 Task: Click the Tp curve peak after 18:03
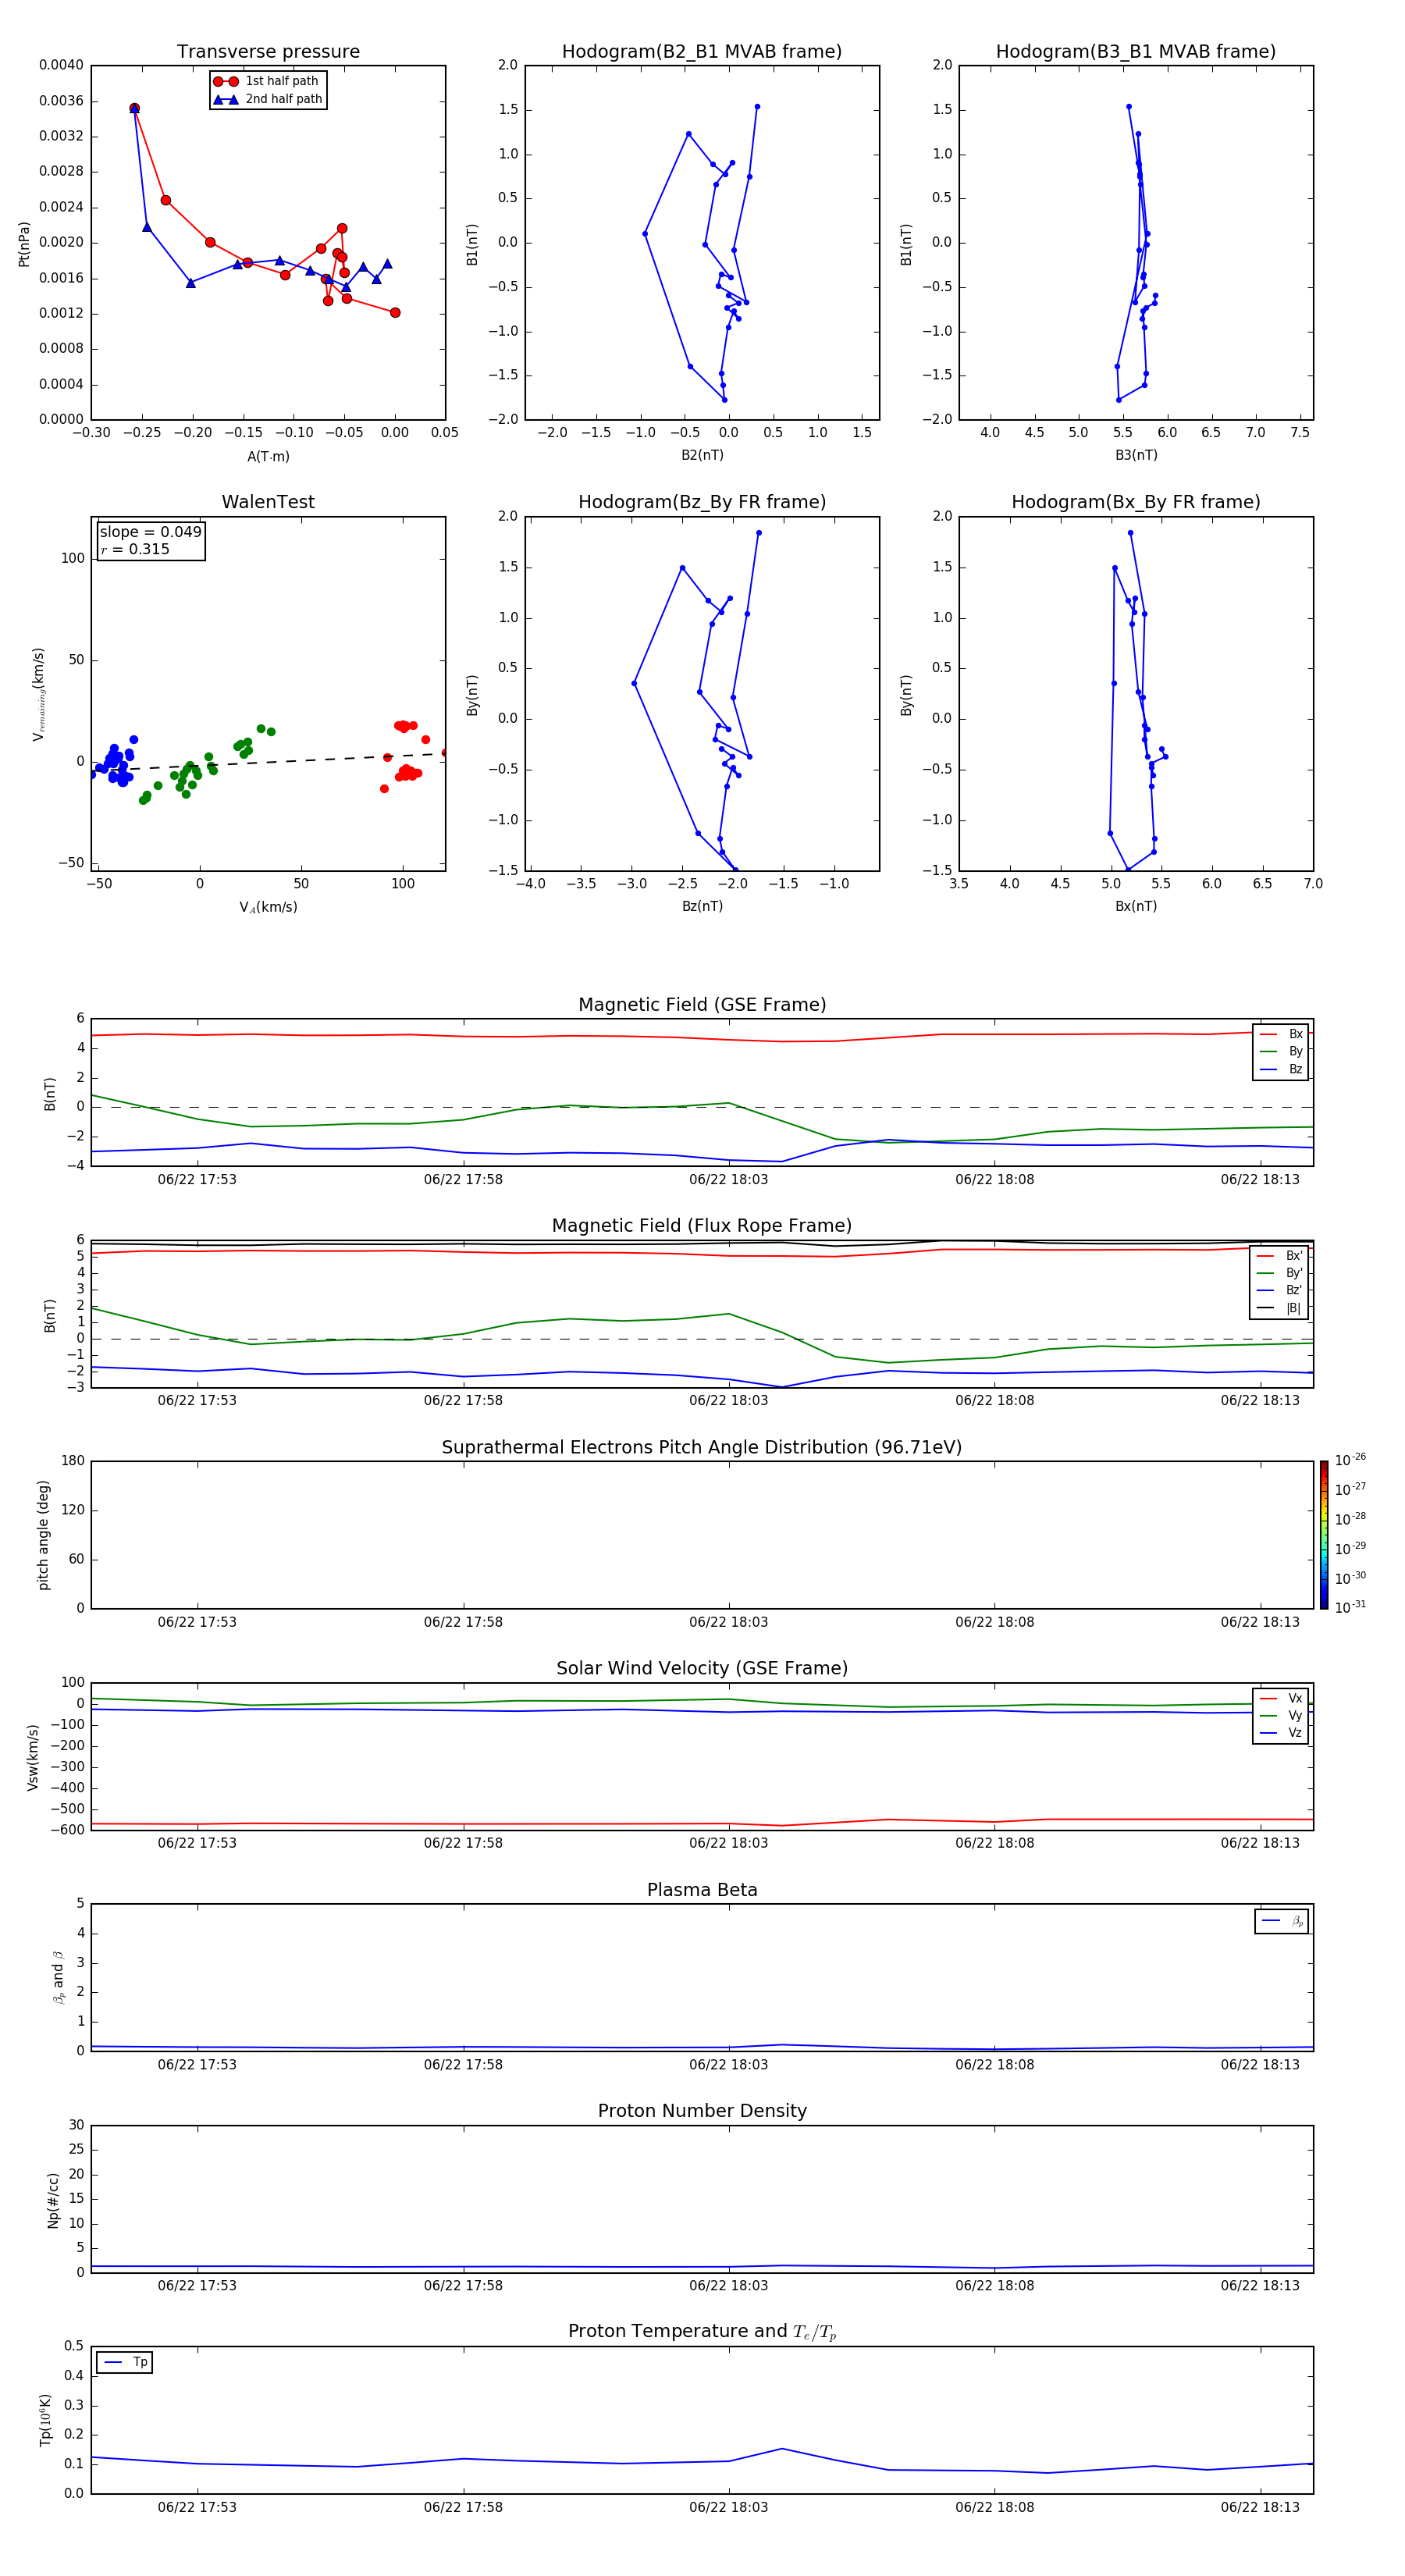tap(782, 2449)
